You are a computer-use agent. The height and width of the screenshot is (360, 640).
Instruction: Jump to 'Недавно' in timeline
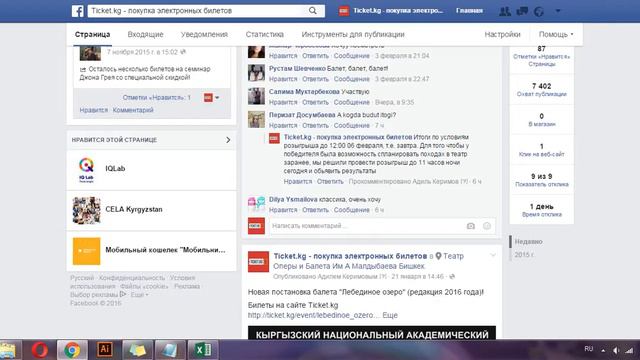pyautogui.click(x=528, y=242)
